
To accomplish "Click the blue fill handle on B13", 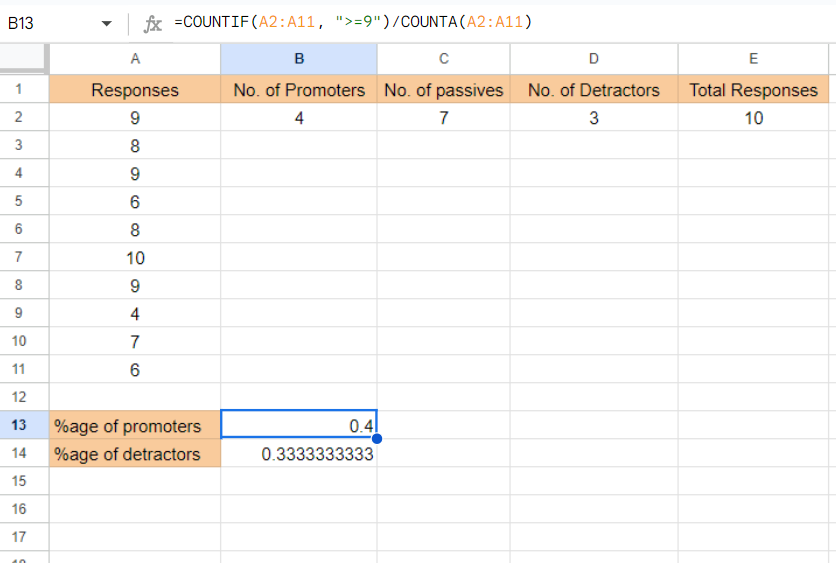I will (x=376, y=438).
